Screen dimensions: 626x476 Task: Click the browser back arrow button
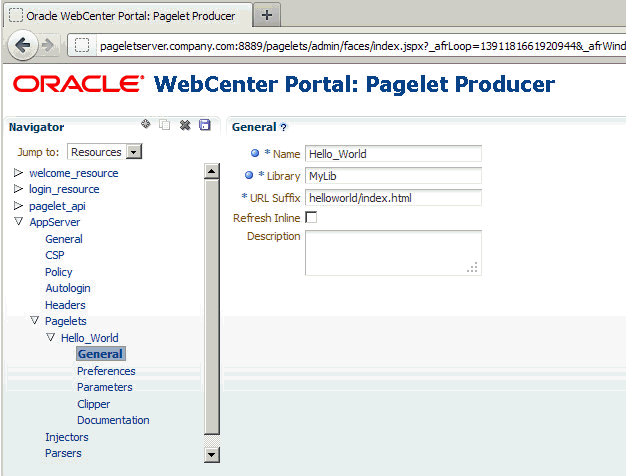[23, 45]
